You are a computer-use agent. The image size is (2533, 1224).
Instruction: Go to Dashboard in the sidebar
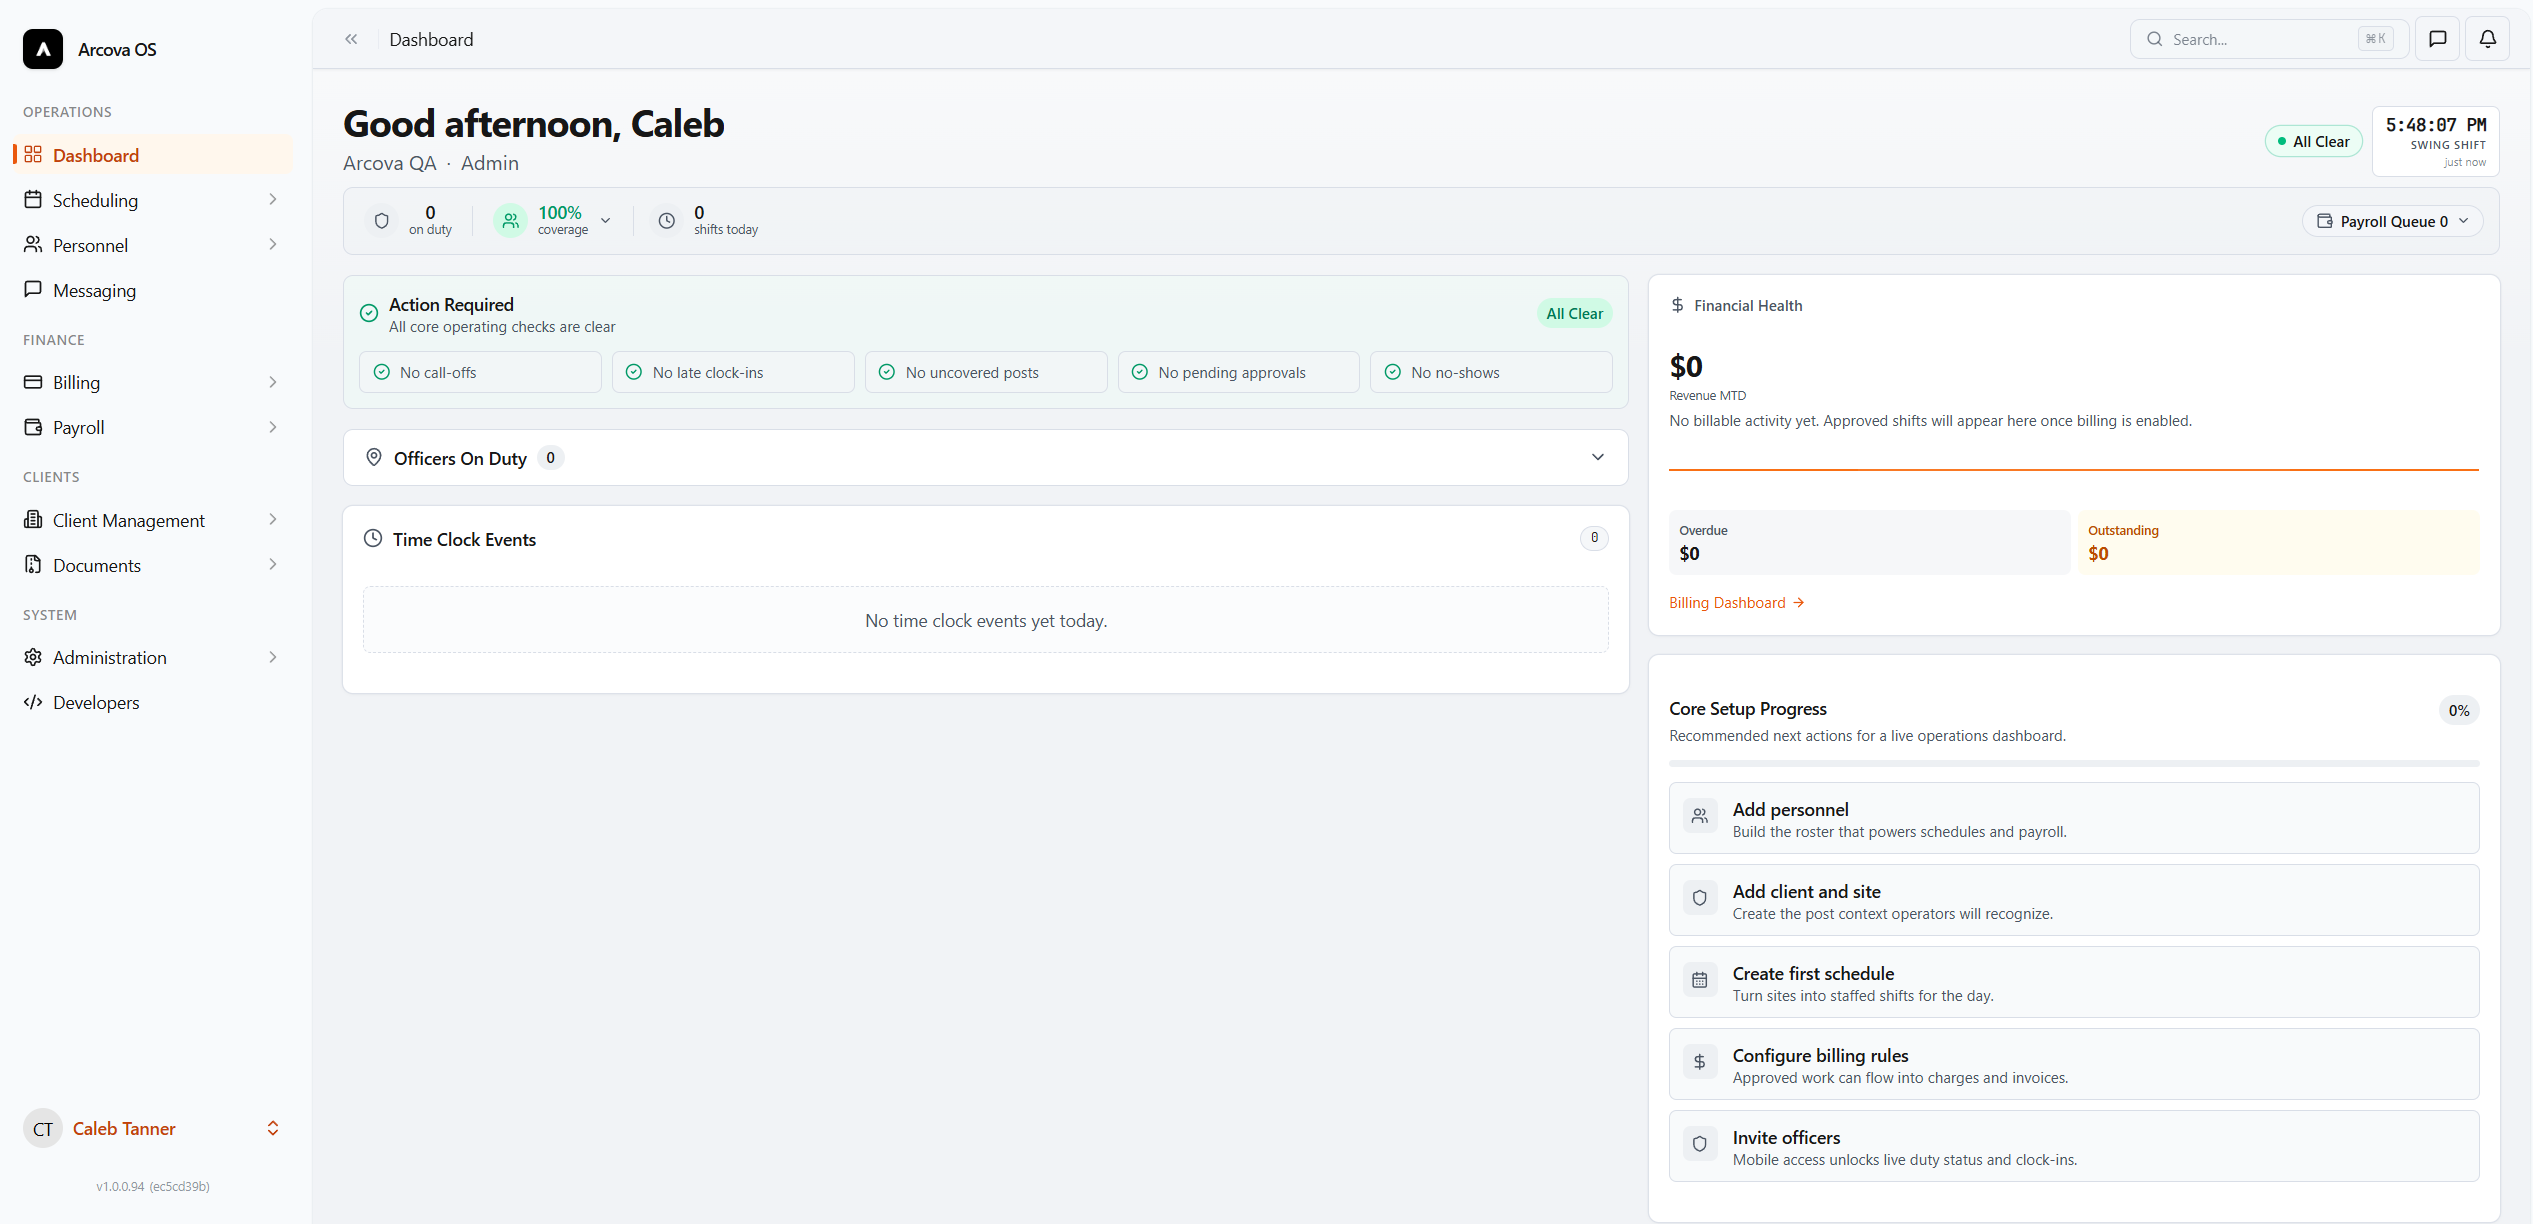click(153, 155)
